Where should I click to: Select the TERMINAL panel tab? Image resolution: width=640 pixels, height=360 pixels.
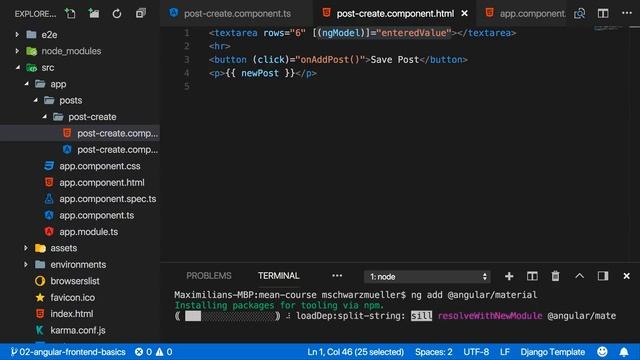point(279,276)
